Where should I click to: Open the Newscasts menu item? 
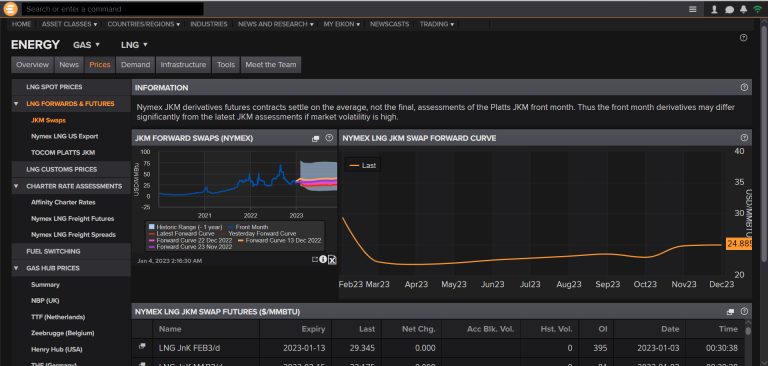pos(389,24)
